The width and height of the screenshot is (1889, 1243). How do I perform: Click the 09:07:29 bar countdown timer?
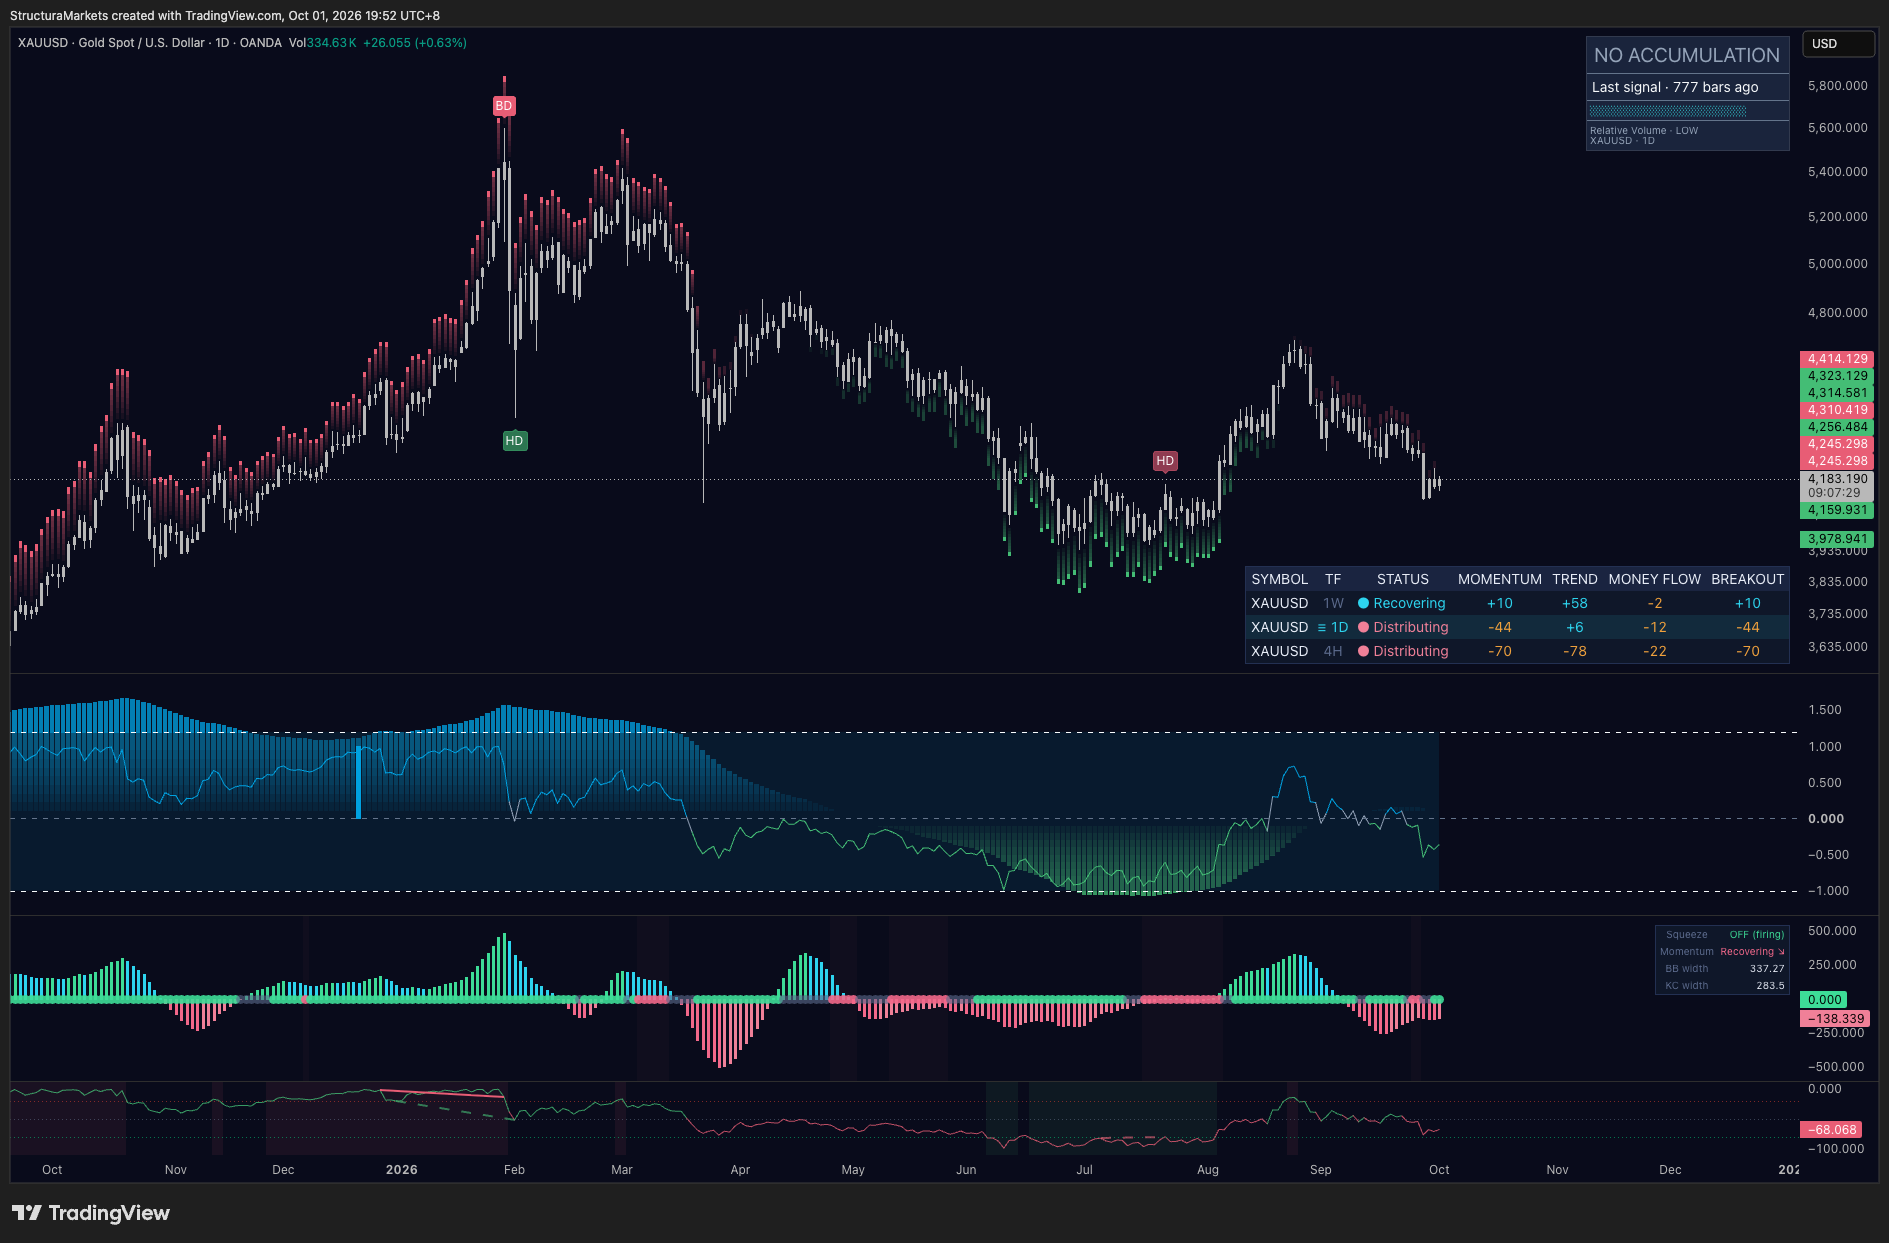[x=1834, y=493]
